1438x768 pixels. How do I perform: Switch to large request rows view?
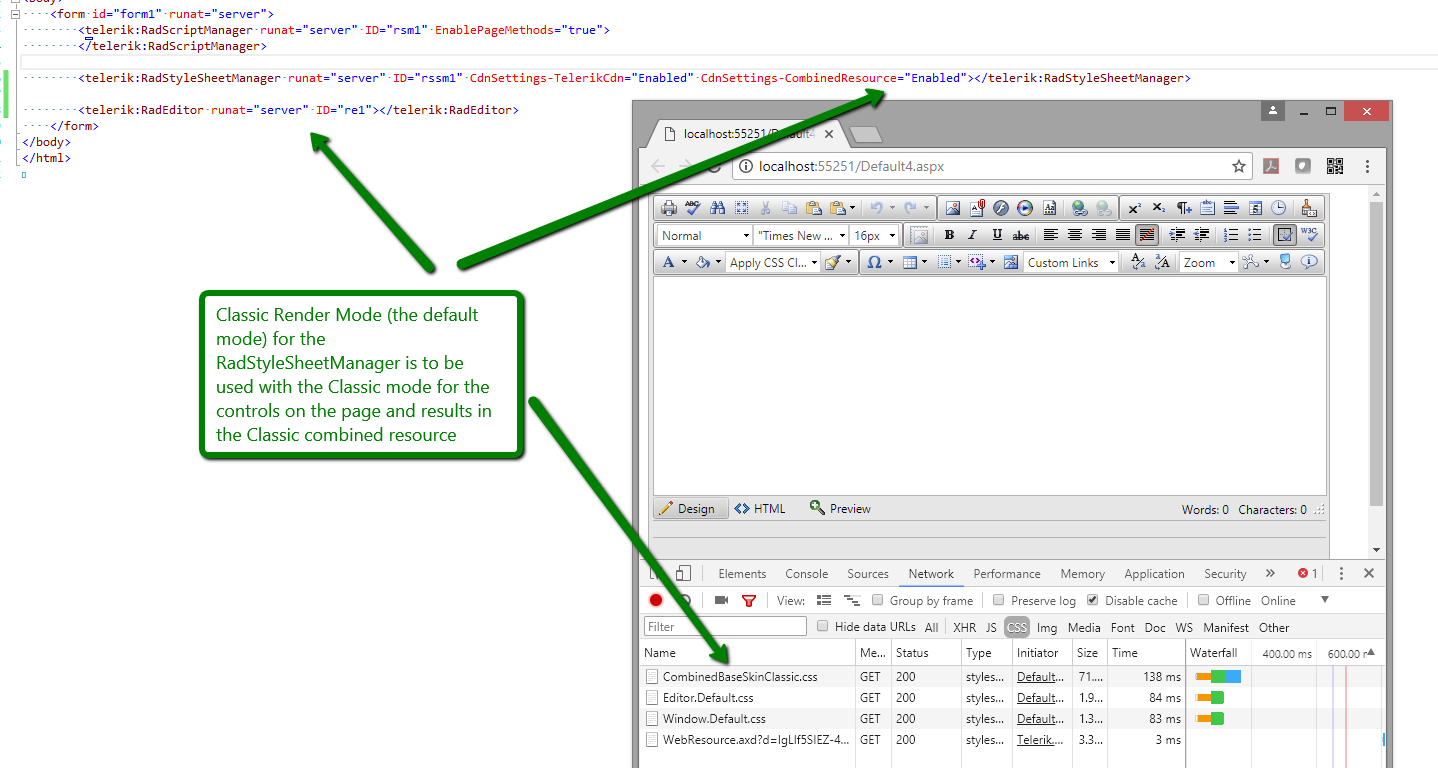pos(824,600)
